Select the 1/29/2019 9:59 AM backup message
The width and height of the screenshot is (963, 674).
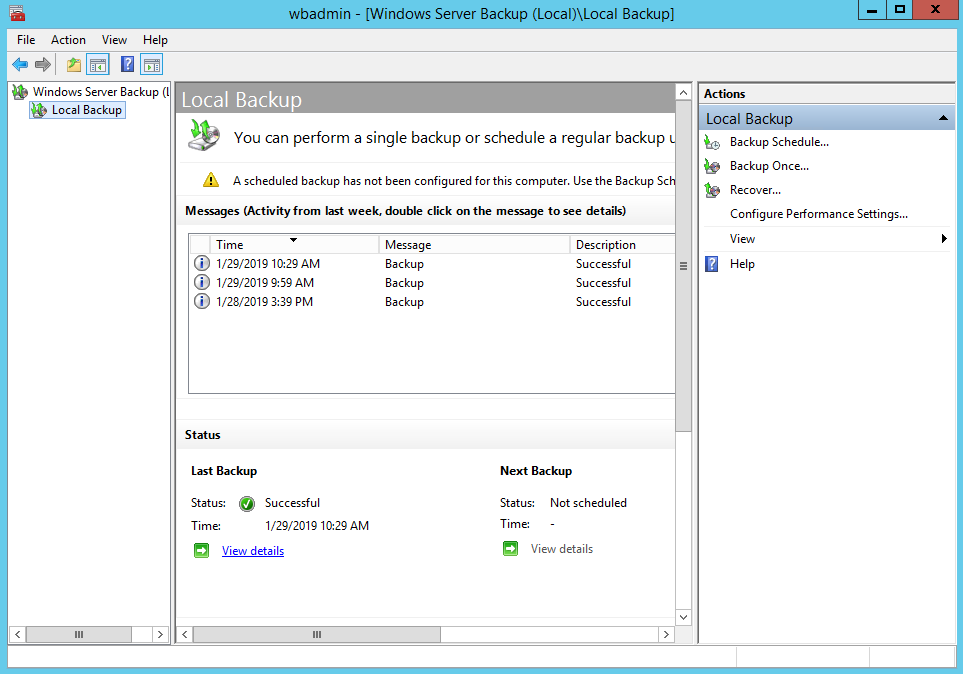[x=265, y=283]
